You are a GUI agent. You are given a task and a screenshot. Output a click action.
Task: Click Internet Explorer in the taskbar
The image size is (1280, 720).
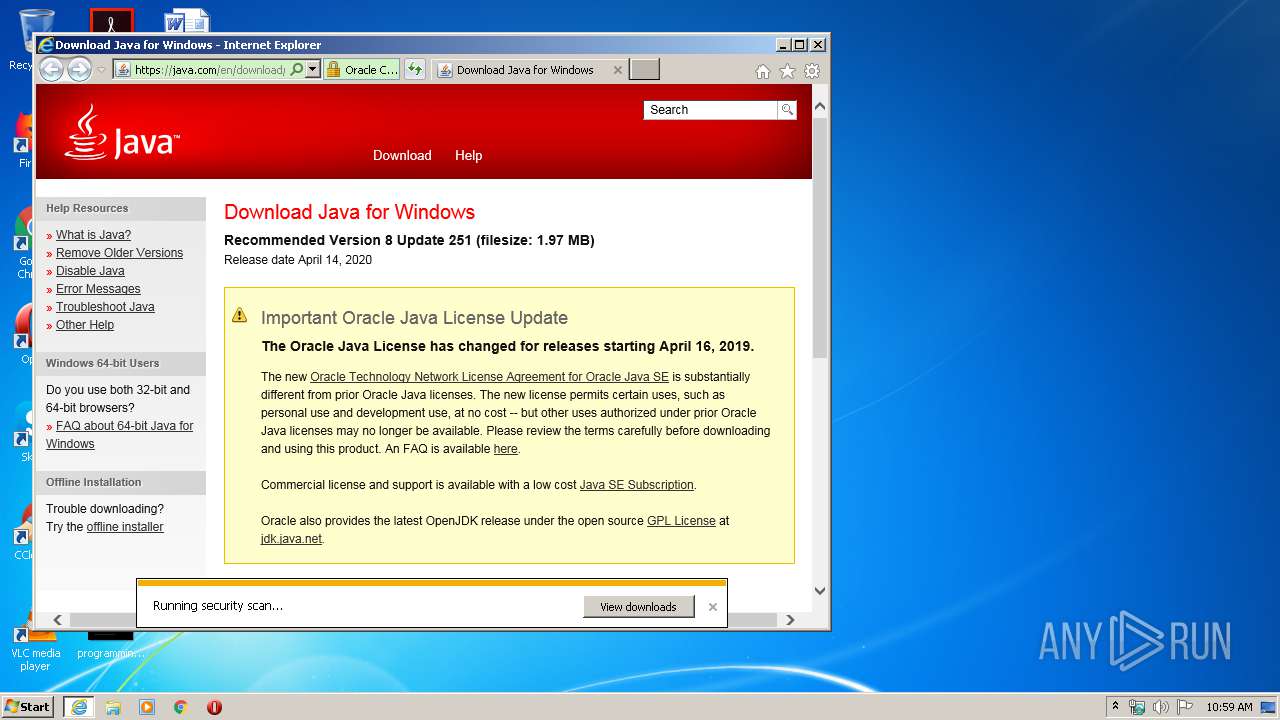click(x=78, y=707)
